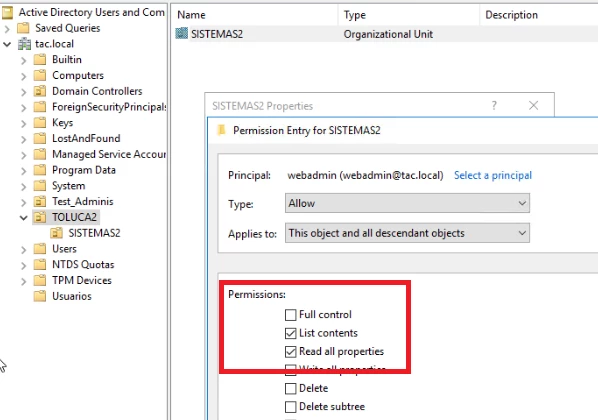Select the Saved Queries folder icon
The width and height of the screenshot is (598, 420).
pyautogui.click(x=23, y=28)
